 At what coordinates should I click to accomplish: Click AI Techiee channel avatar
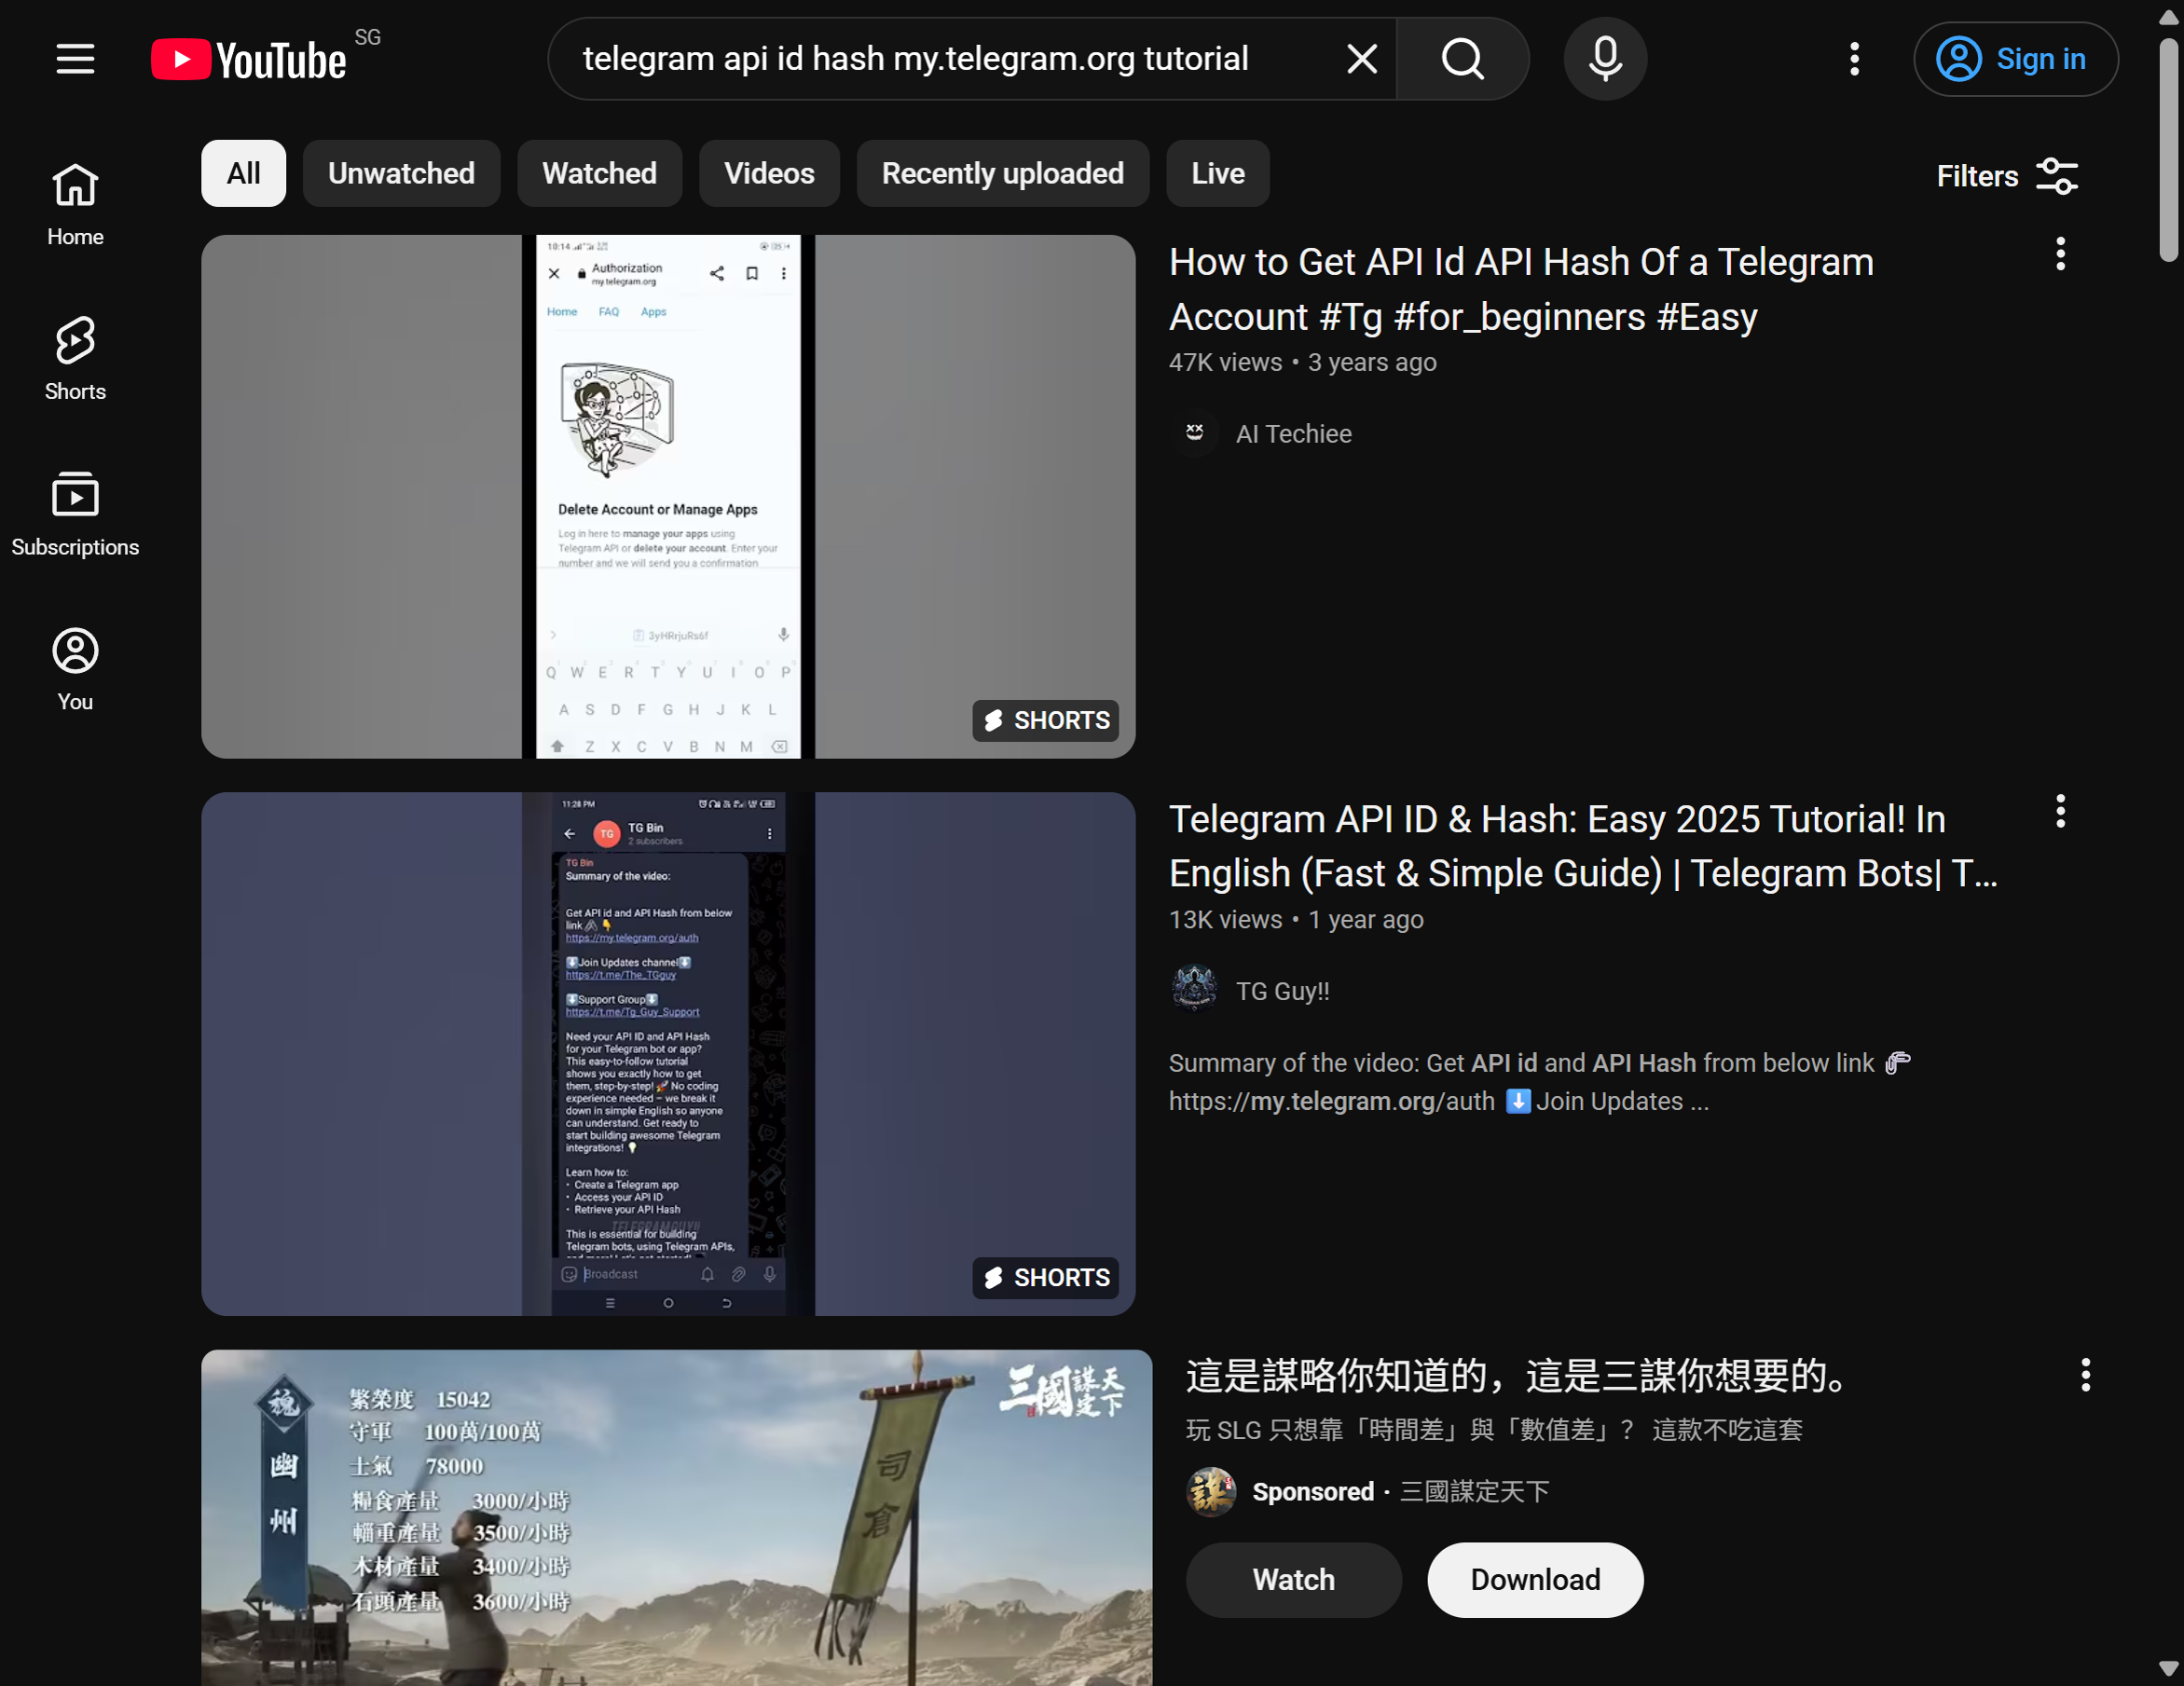(1194, 433)
